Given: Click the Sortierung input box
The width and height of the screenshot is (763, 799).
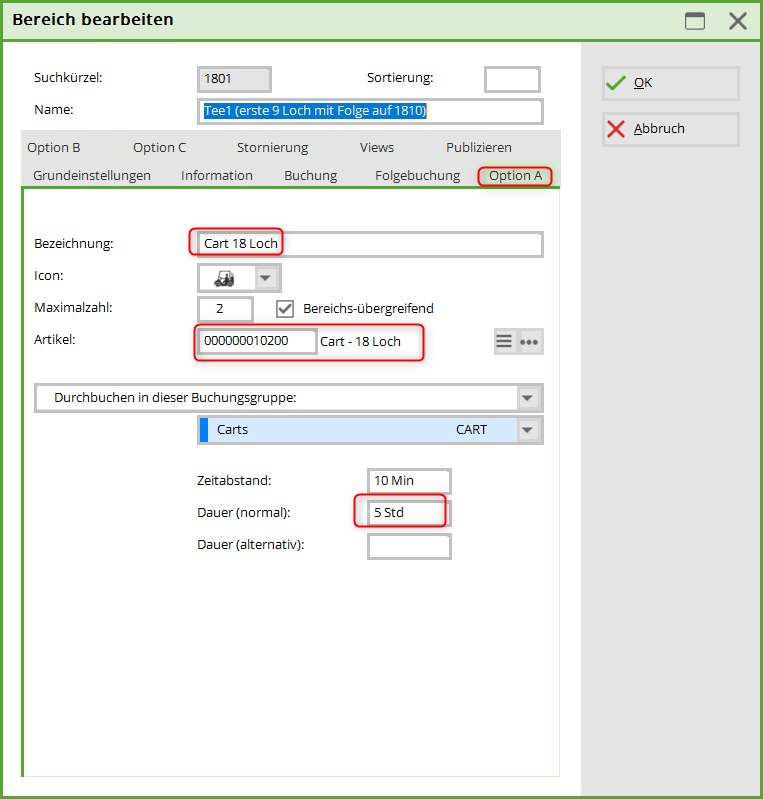Looking at the screenshot, I should point(512,79).
